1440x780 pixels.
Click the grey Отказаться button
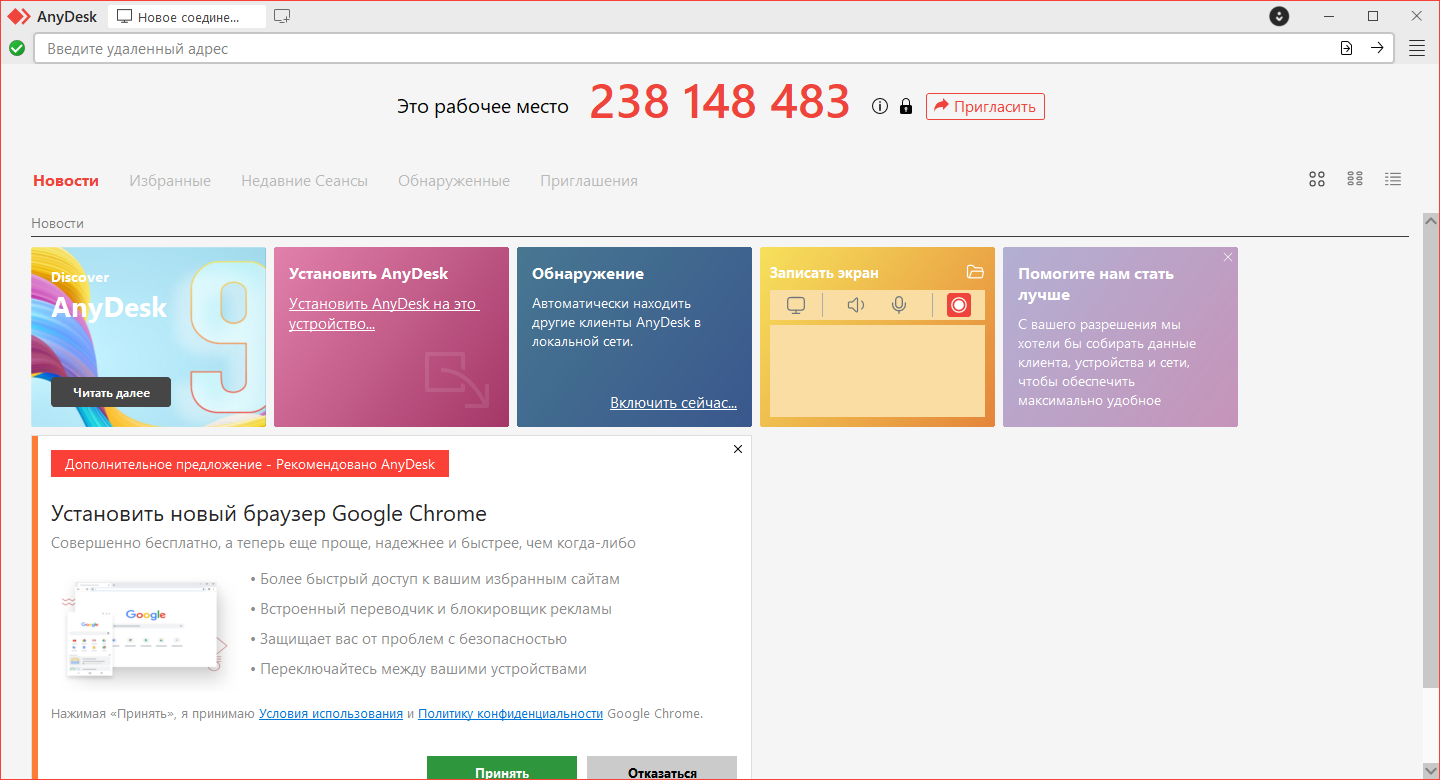pos(662,768)
